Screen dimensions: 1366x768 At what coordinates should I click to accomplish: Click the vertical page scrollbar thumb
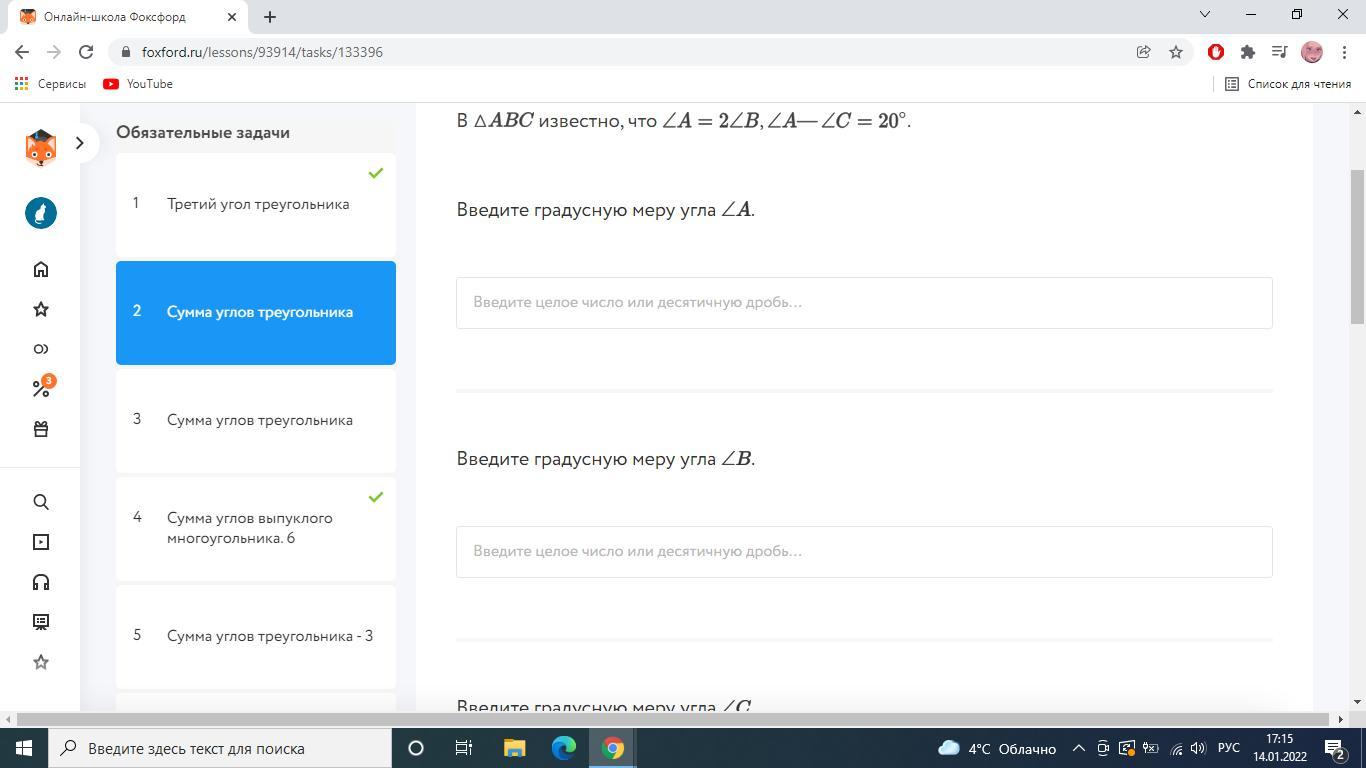(1357, 246)
